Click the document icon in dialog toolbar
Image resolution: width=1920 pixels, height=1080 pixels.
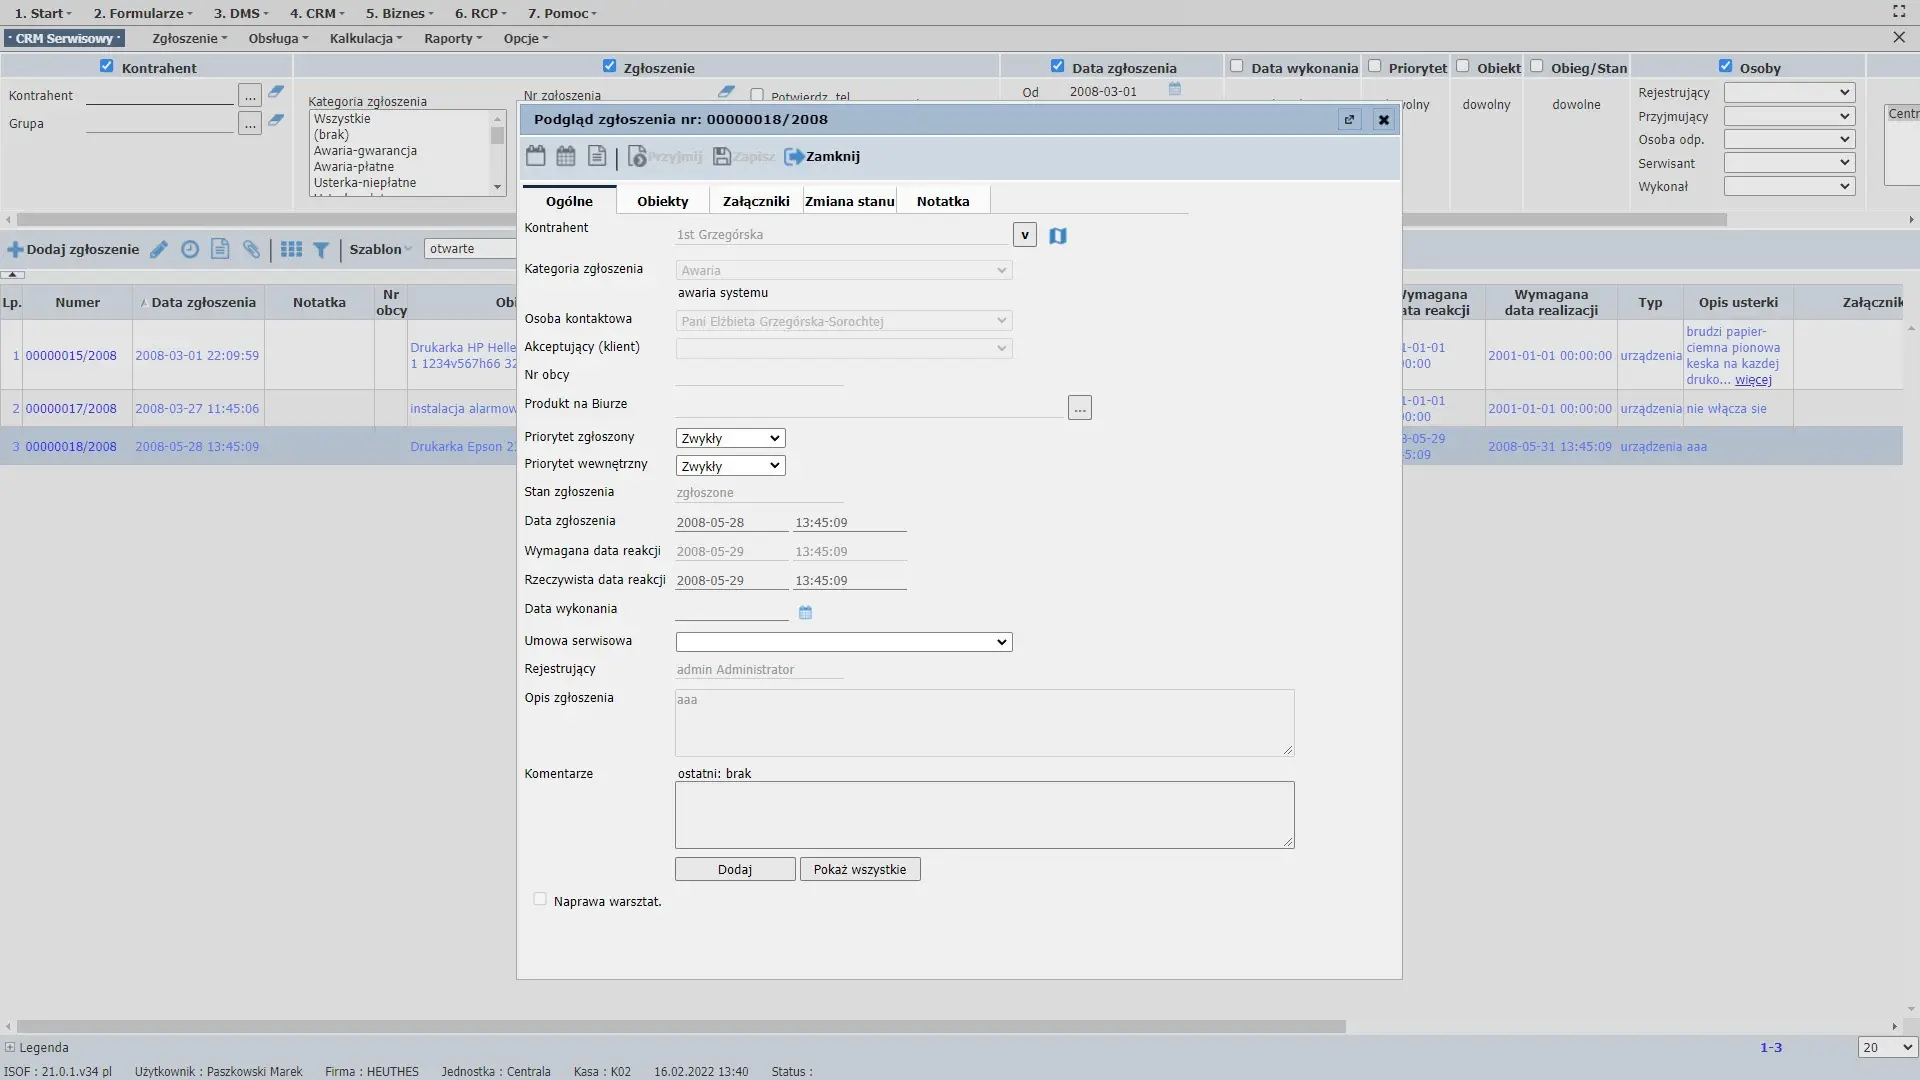click(597, 156)
